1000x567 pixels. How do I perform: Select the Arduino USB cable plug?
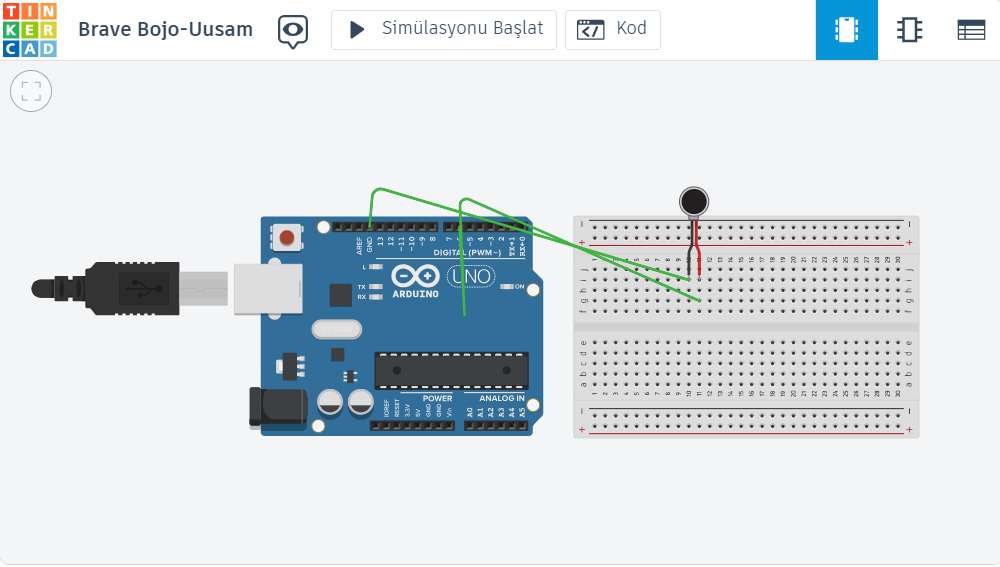click(130, 288)
